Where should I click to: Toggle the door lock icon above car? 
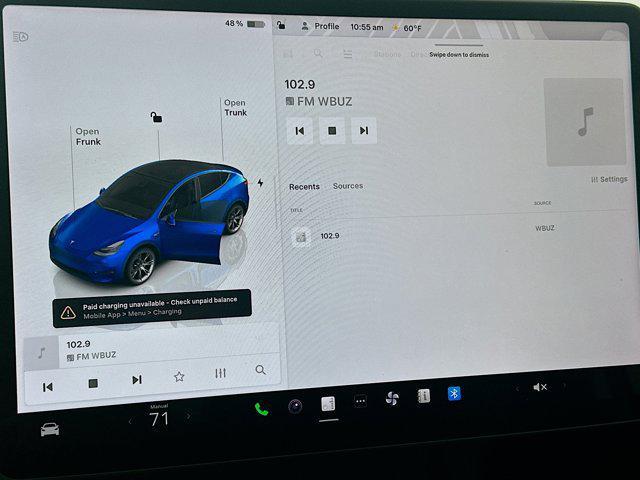pyautogui.click(x=156, y=118)
